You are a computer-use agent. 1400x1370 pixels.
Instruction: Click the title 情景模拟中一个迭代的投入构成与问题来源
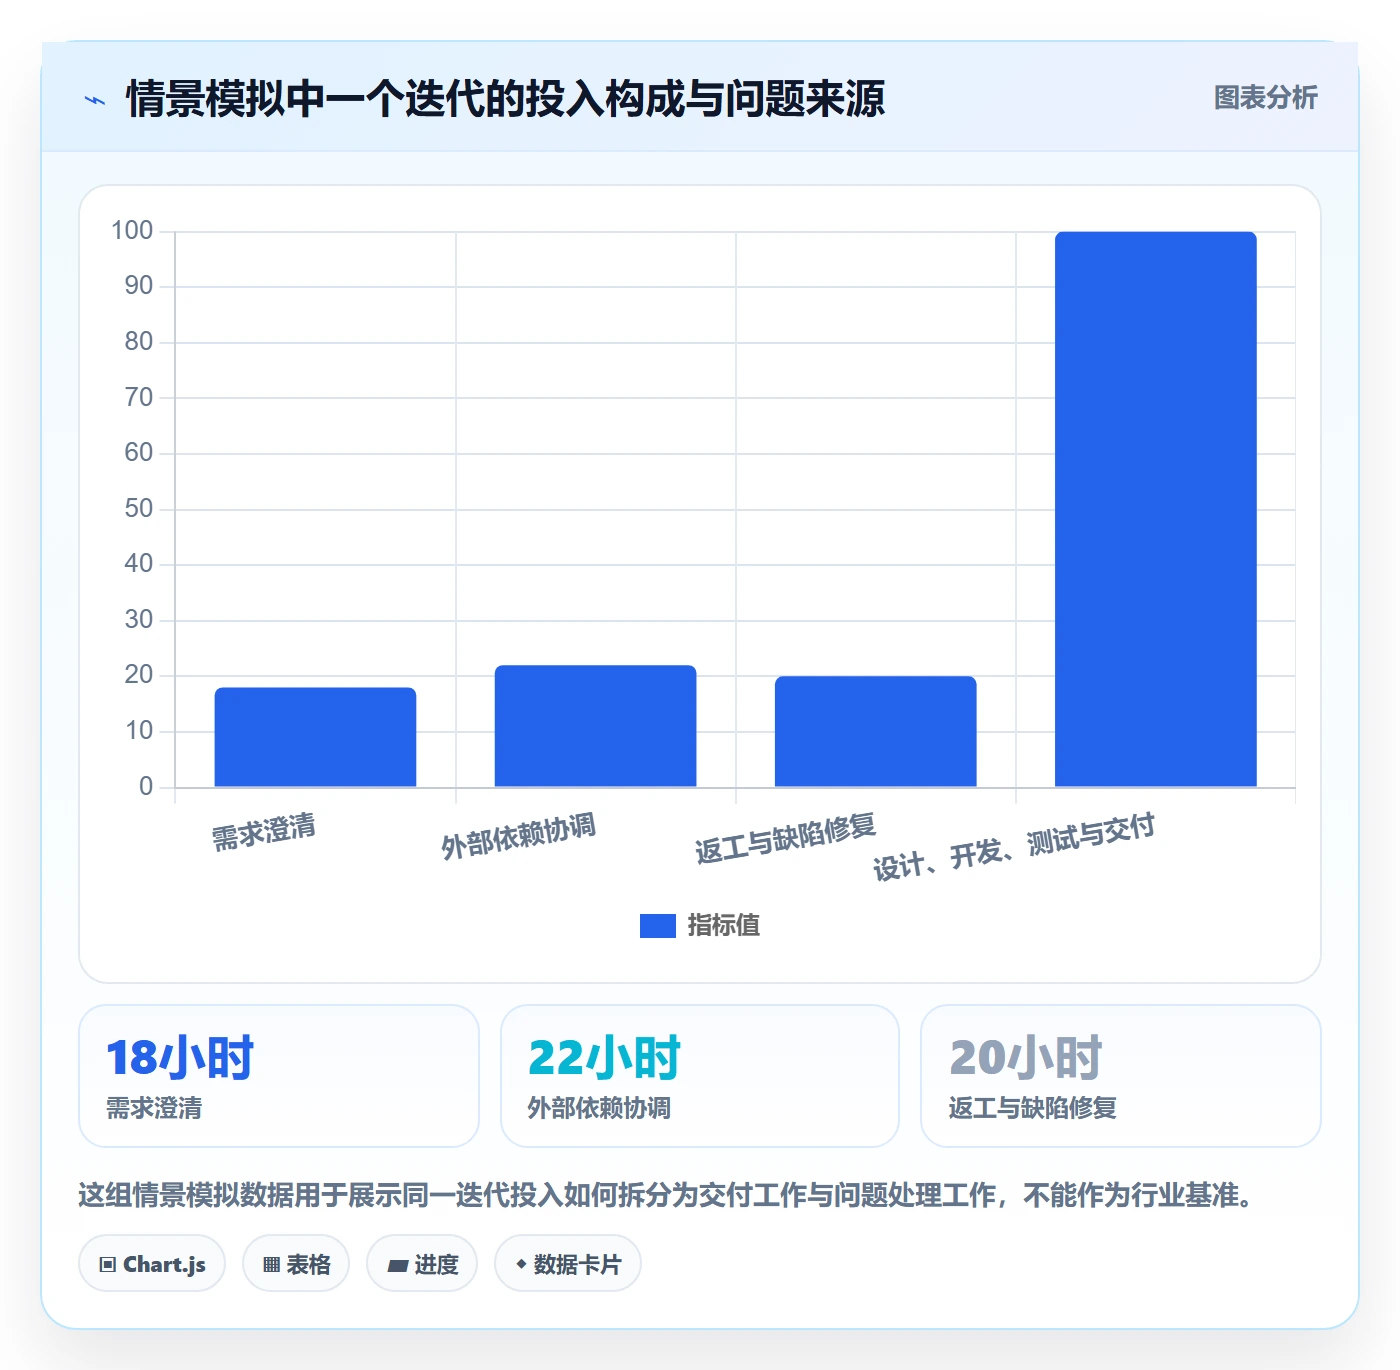(505, 99)
